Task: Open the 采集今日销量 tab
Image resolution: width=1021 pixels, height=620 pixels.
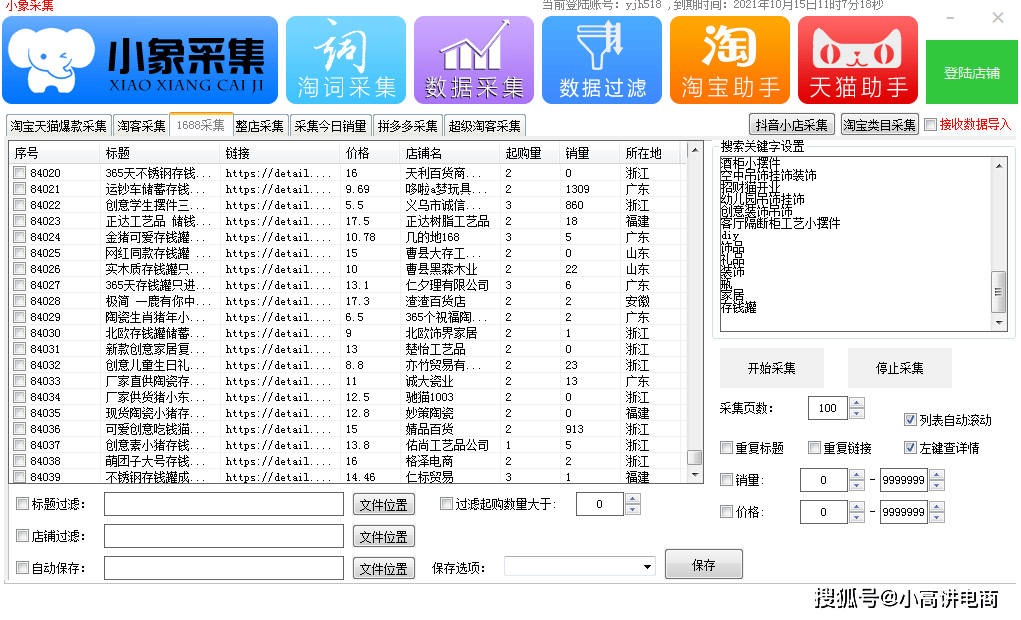Action: point(330,126)
